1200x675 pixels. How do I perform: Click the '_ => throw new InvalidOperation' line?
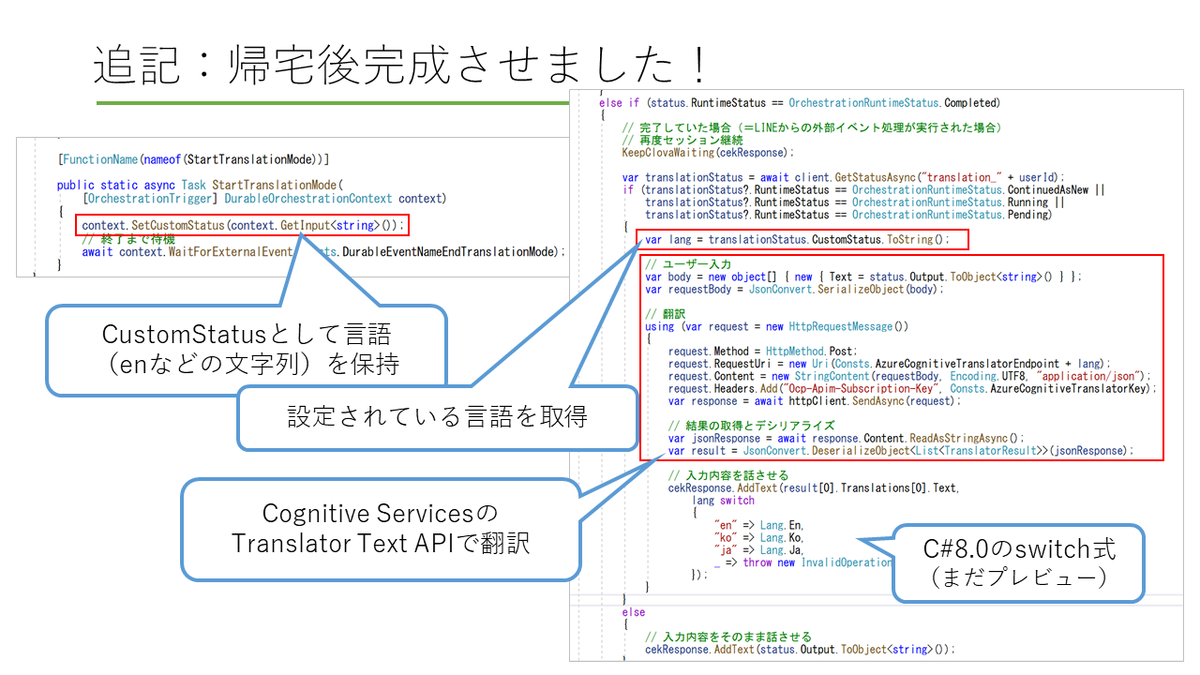pyautogui.click(x=803, y=563)
